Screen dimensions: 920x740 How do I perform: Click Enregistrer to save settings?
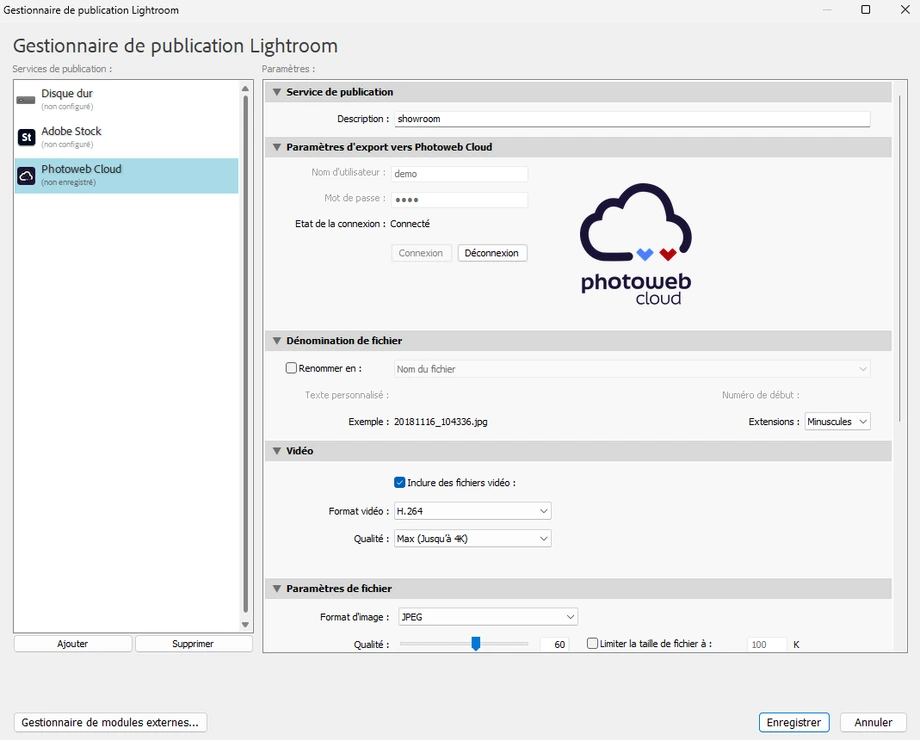(794, 722)
